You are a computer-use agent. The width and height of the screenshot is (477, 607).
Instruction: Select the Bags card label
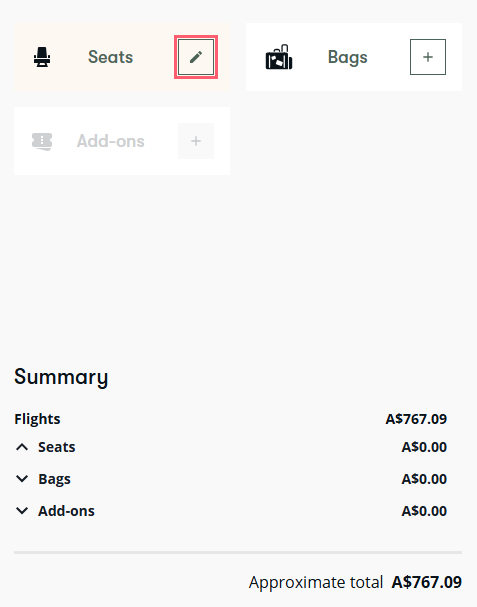coord(348,58)
